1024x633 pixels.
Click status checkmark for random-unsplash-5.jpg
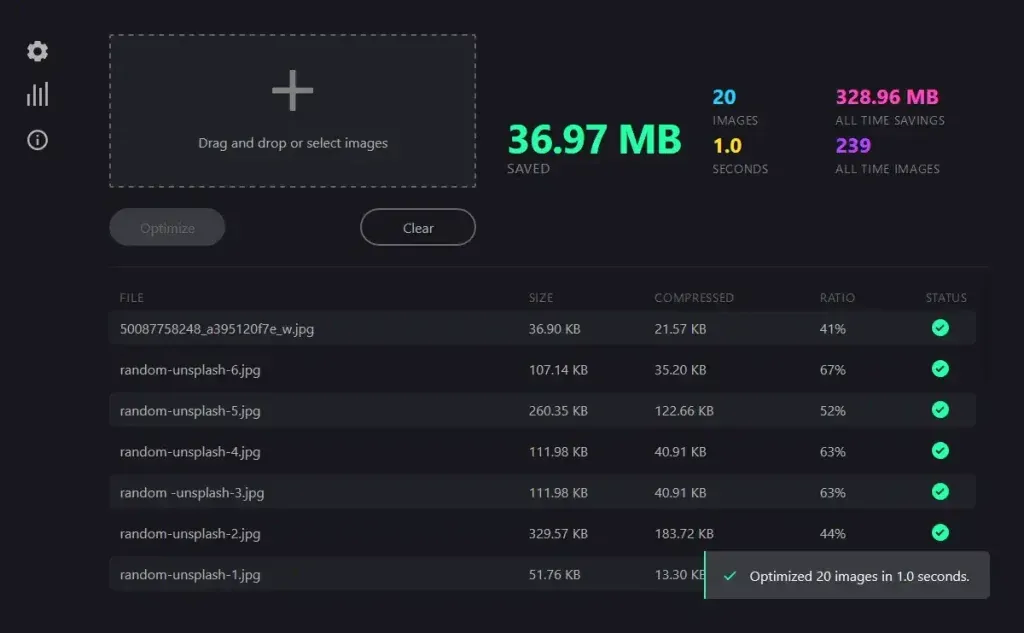940,410
